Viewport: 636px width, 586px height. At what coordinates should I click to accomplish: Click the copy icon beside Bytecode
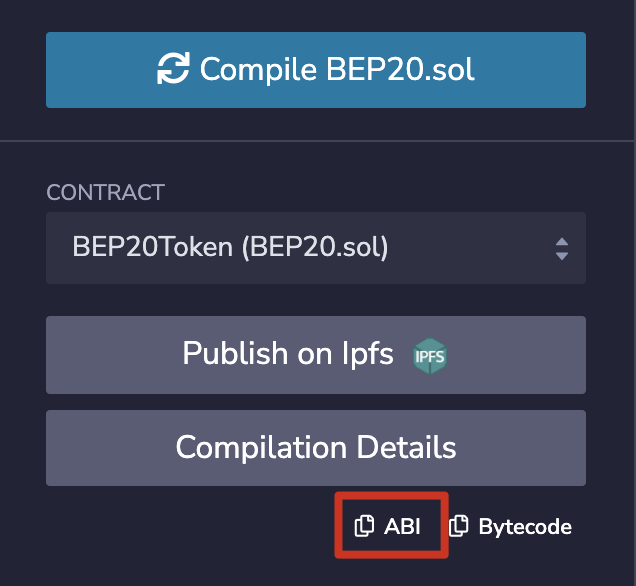click(x=458, y=526)
